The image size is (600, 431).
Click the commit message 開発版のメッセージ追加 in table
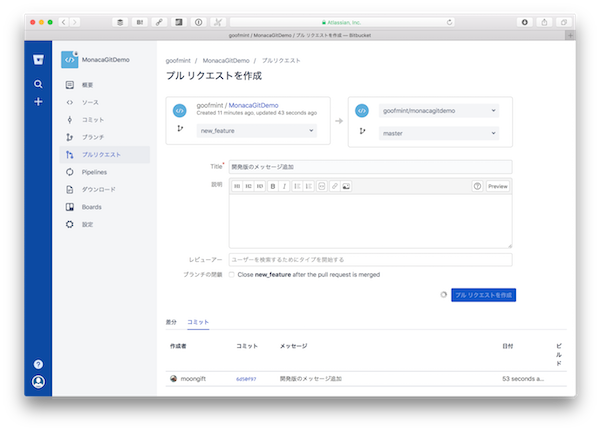click(311, 379)
